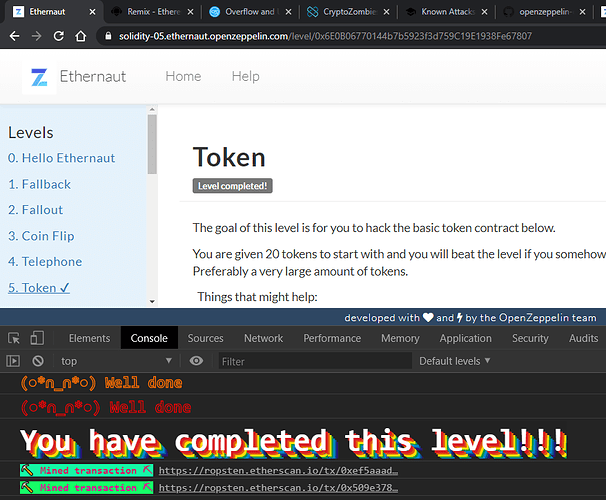
Task: Open level 1. Fallback
Action: coord(39,184)
